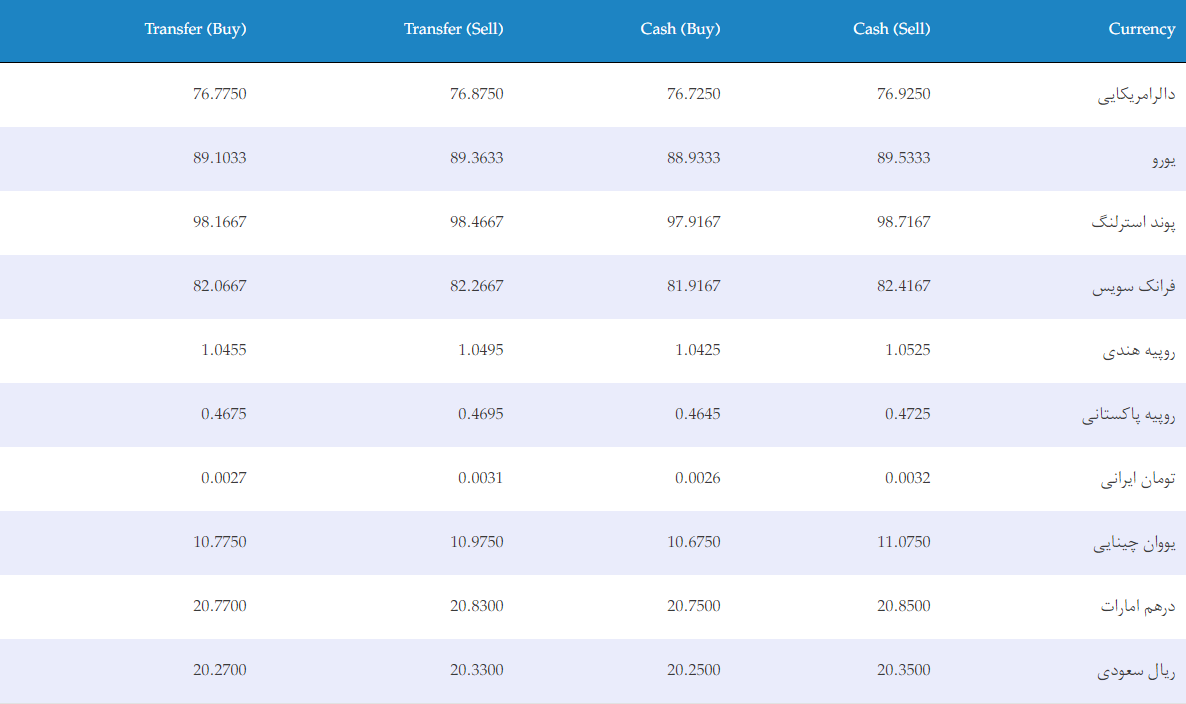Select the پوند استرلنگ currency name
This screenshot has width=1186, height=704.
pyautogui.click(x=1133, y=222)
